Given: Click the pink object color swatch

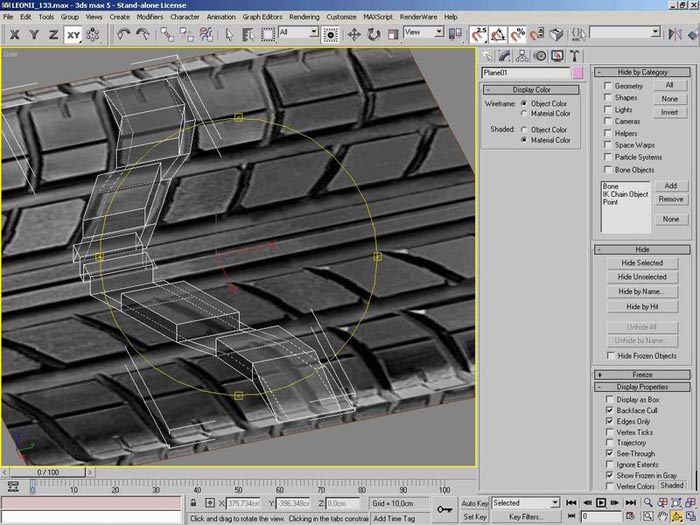Looking at the screenshot, I should (x=577, y=73).
